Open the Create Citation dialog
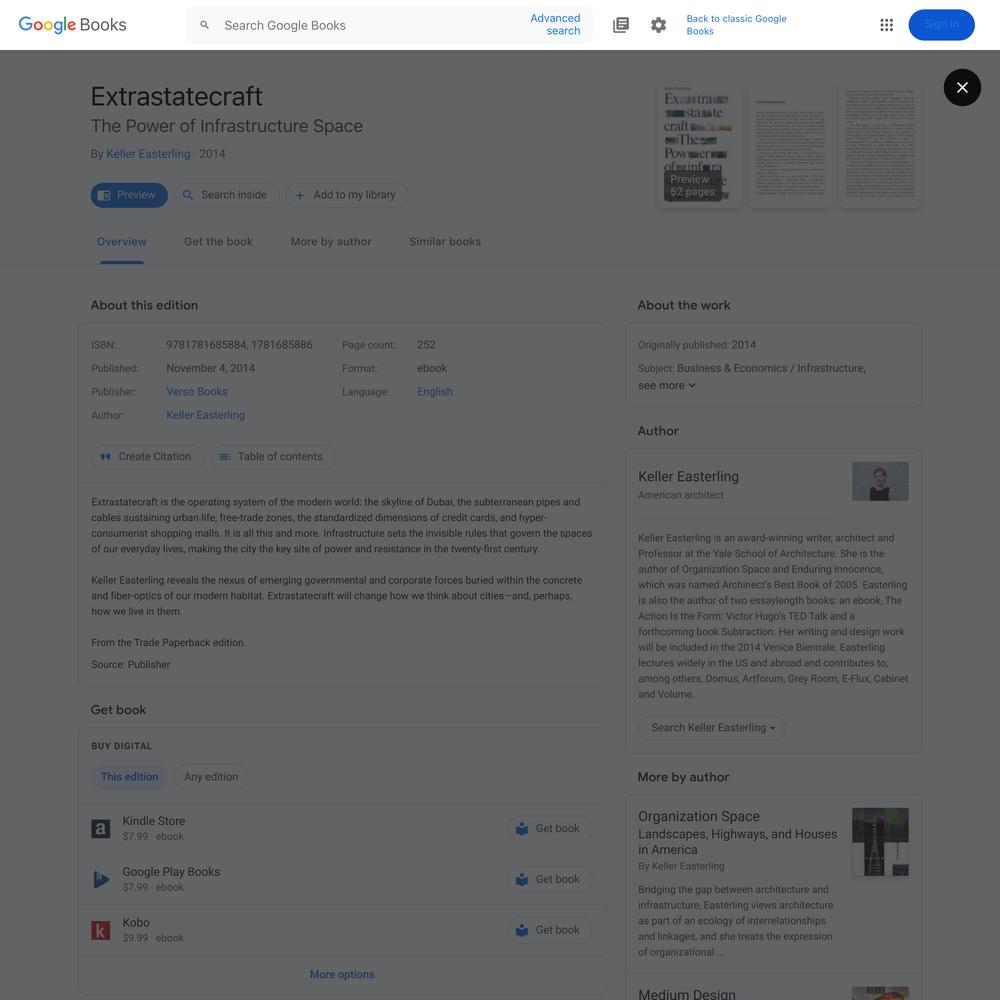 pos(147,457)
